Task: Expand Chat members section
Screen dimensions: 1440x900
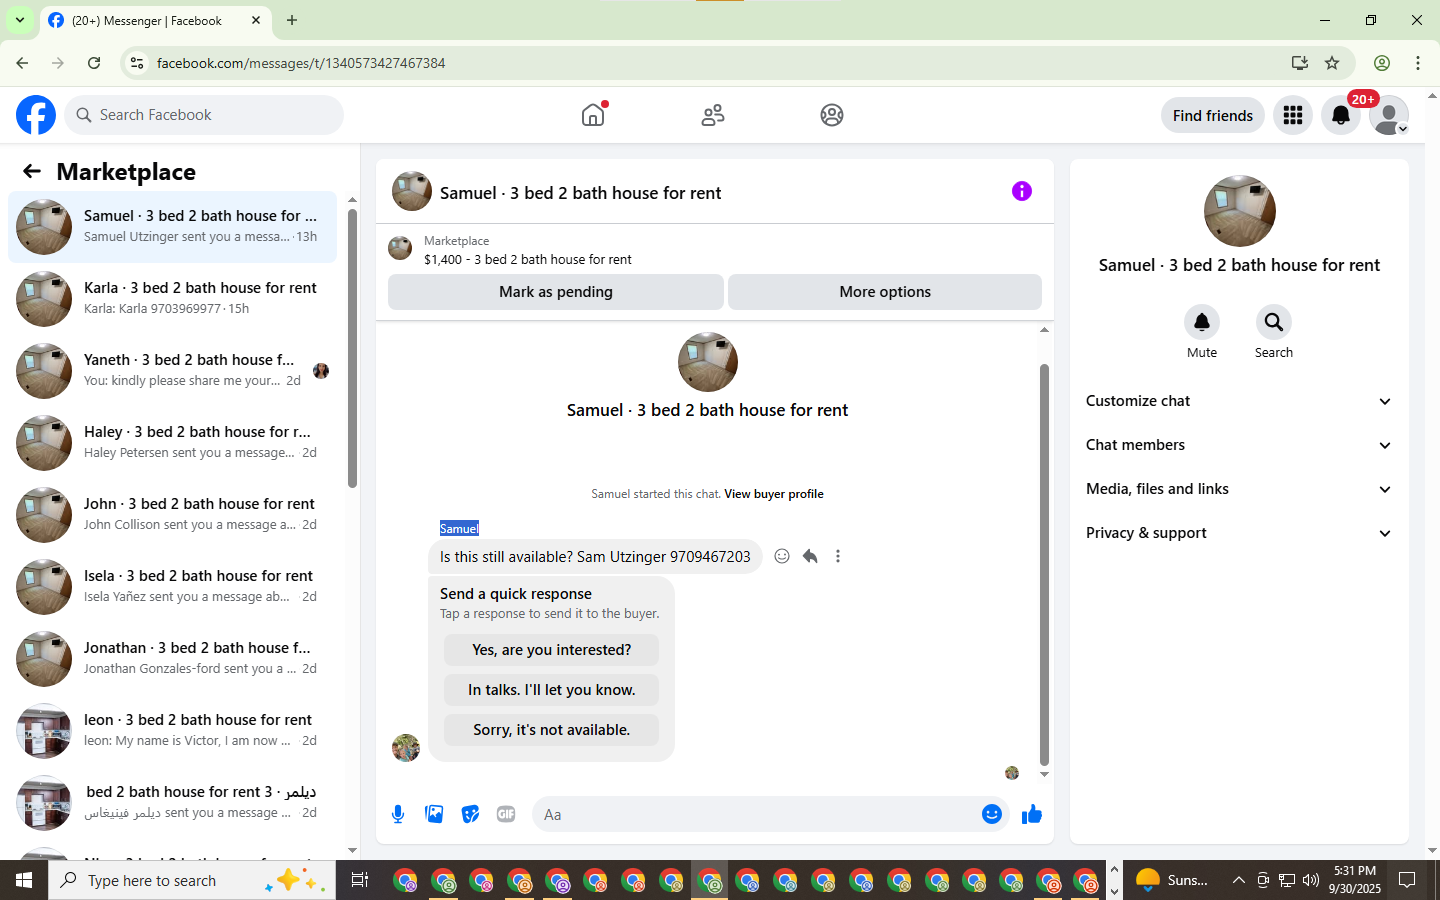Action: (x=1240, y=445)
